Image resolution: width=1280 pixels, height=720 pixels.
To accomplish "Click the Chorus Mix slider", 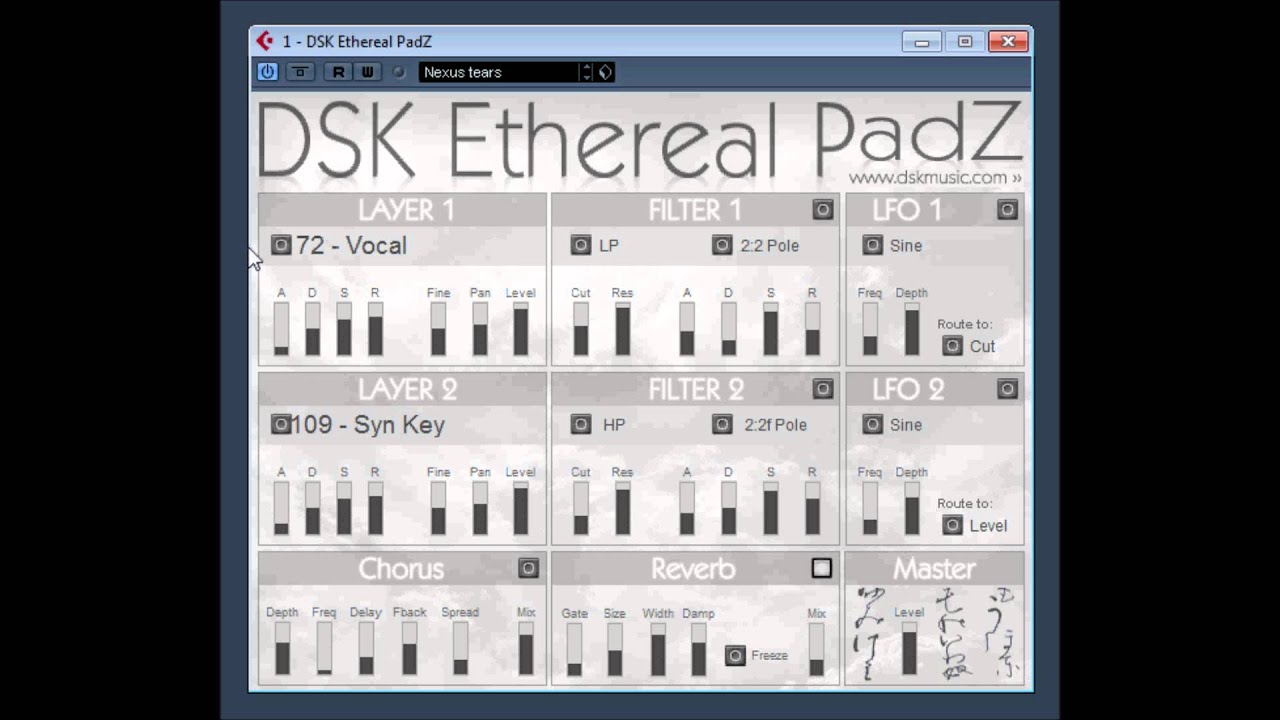I will tap(526, 648).
